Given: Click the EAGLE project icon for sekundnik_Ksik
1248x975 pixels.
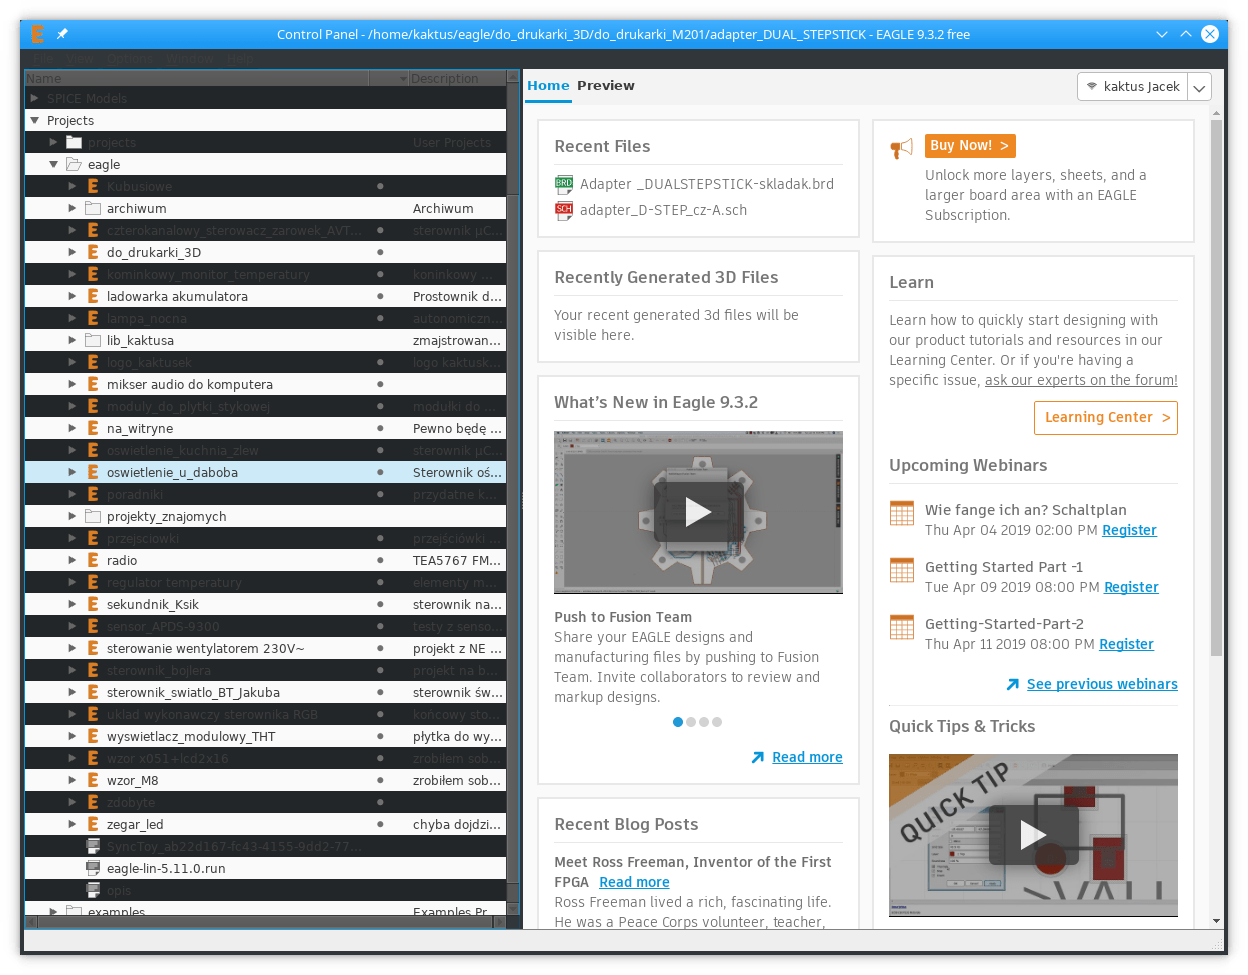Looking at the screenshot, I should click(x=93, y=605).
